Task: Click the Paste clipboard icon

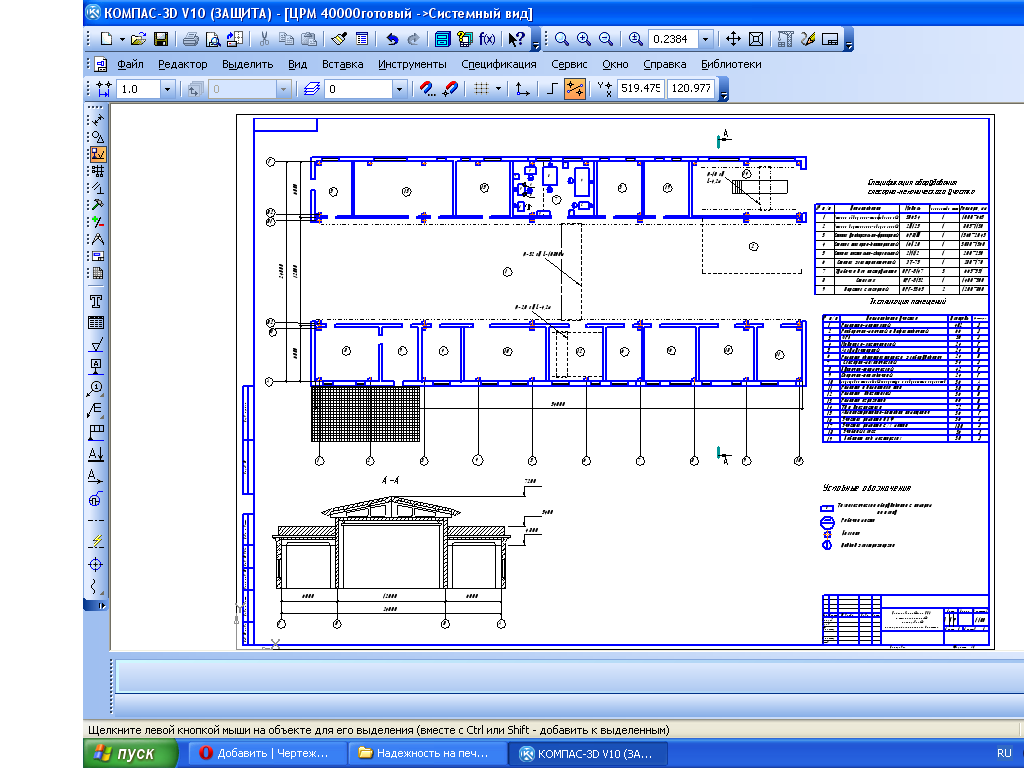Action: 308,39
